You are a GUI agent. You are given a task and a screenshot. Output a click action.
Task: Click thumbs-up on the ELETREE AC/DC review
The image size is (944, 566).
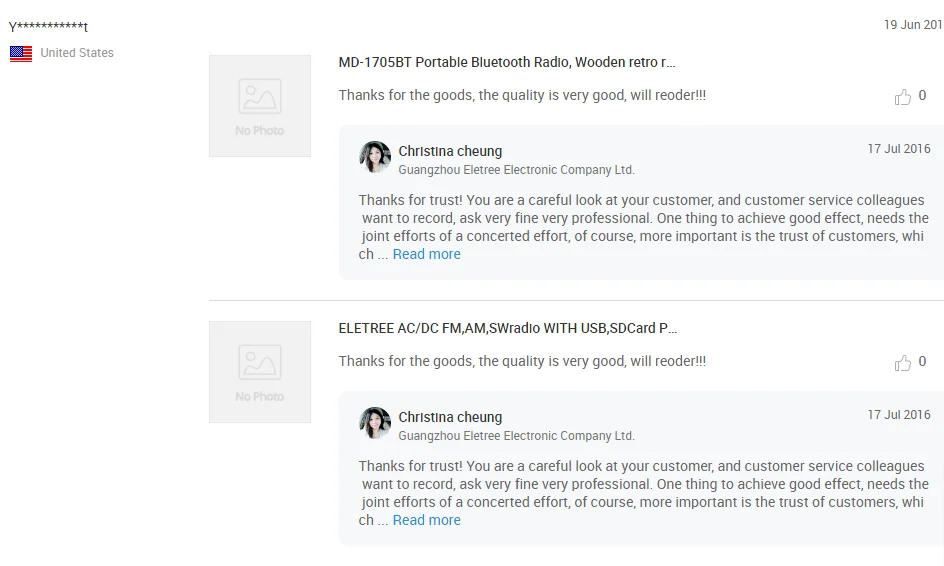point(902,362)
